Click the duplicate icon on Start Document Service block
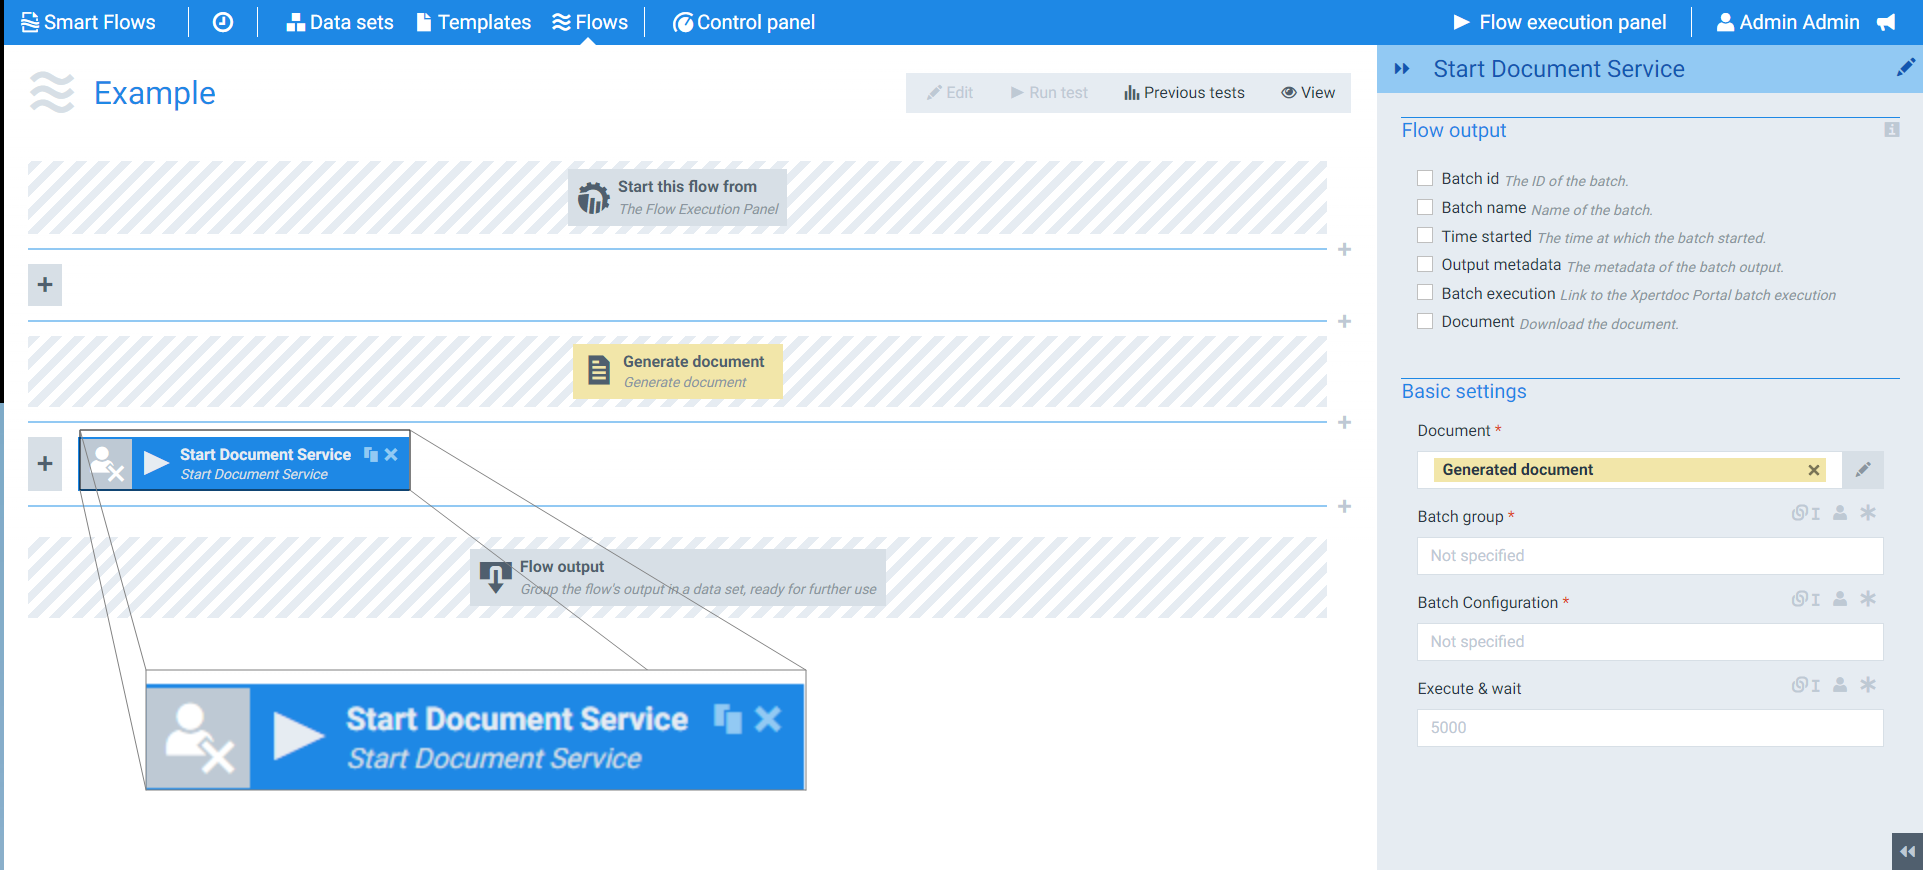Screen dimensions: 1923x870 point(371,454)
